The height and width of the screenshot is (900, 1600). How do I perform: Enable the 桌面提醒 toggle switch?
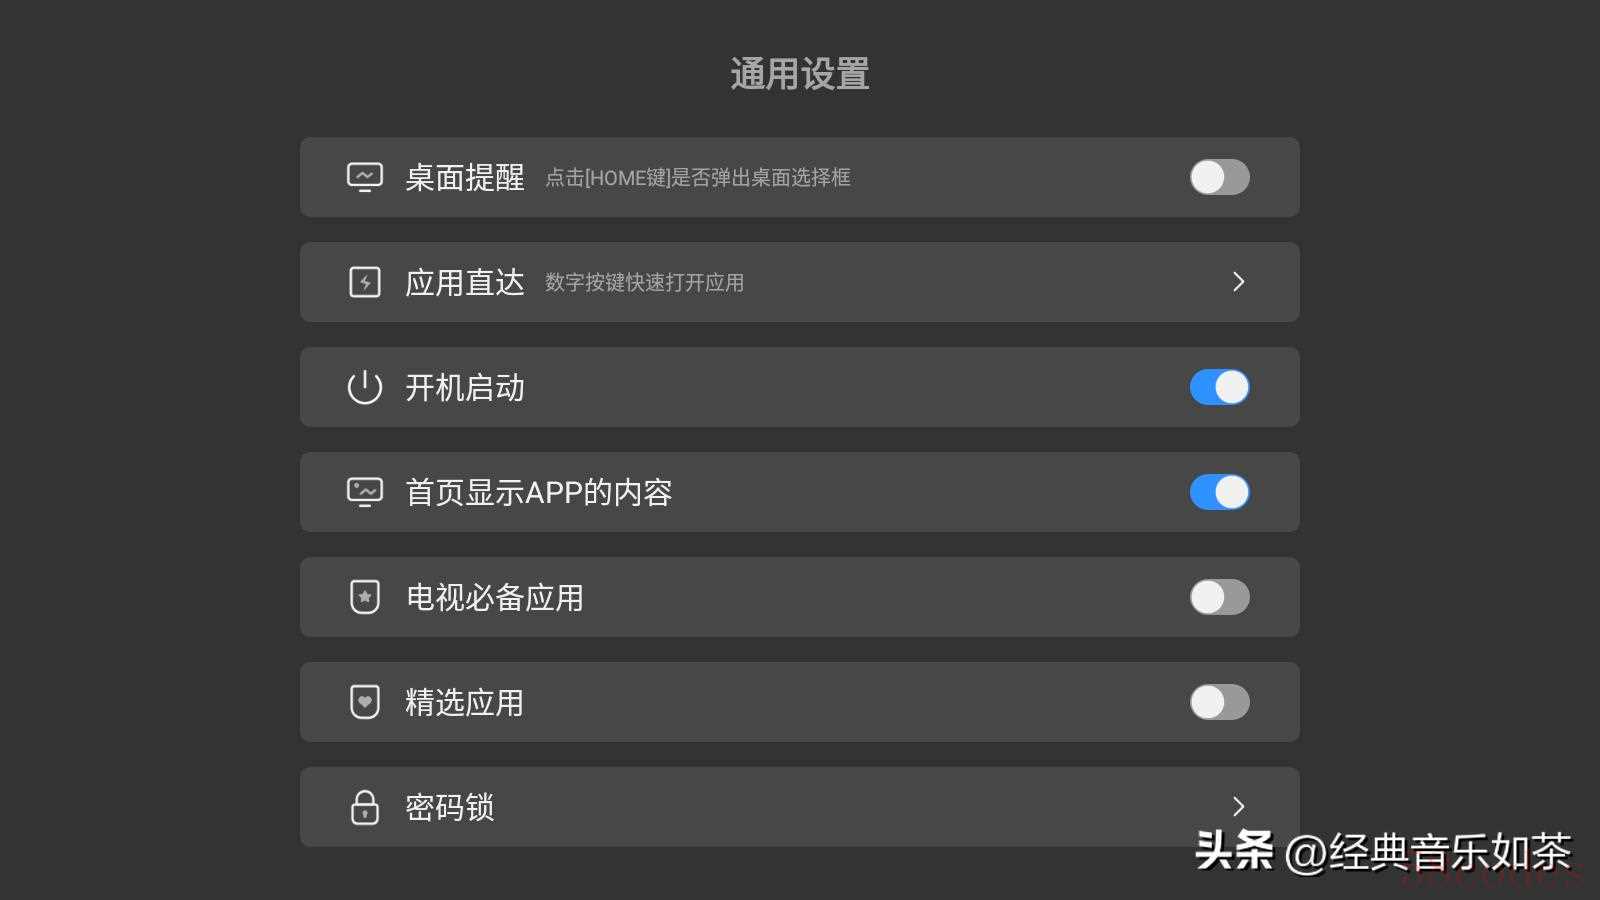pos(1219,177)
